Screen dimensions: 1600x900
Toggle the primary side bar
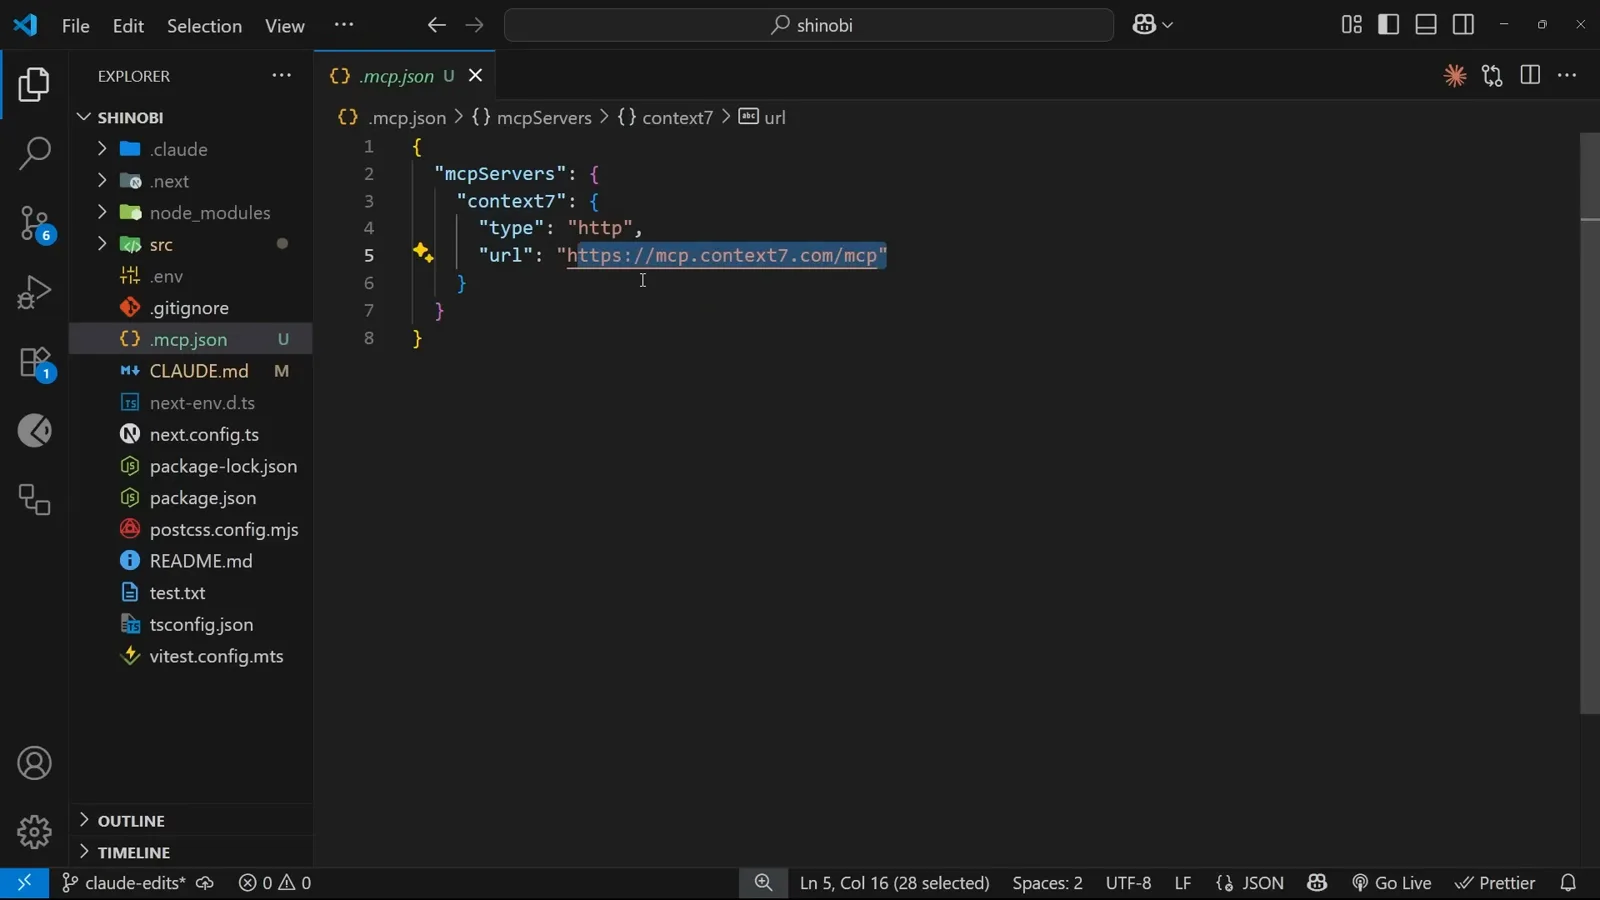(x=1388, y=25)
